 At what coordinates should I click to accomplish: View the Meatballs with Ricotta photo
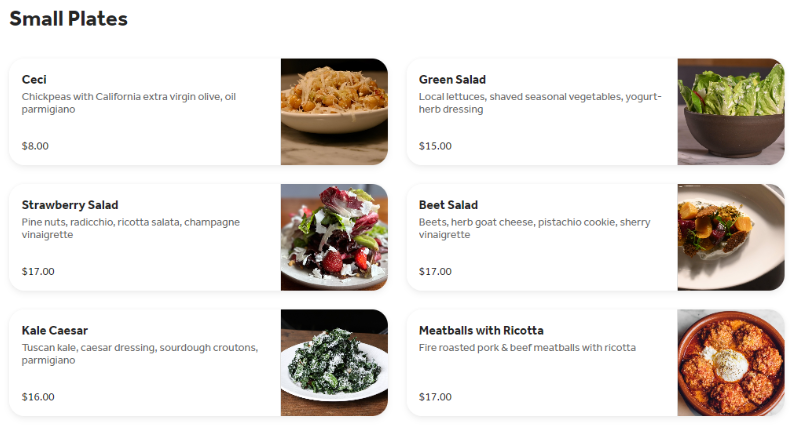coord(731,363)
